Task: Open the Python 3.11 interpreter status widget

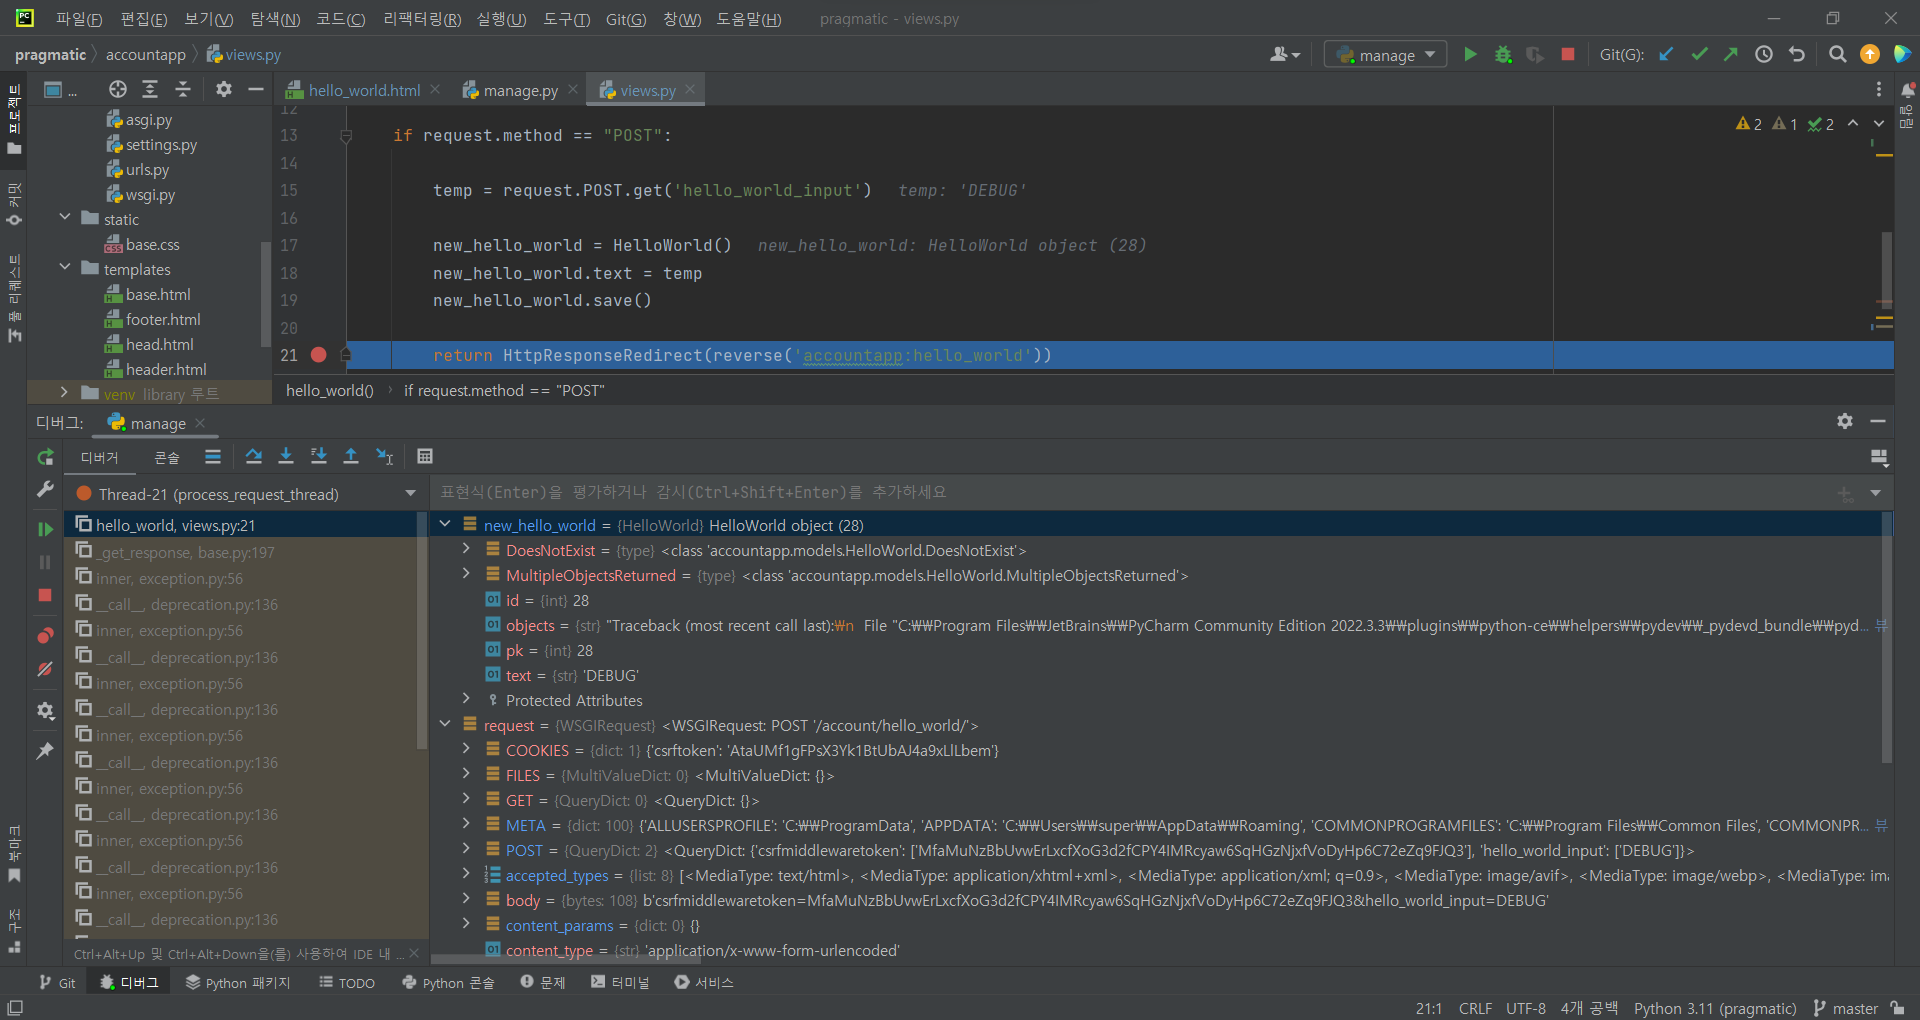Action: pyautogui.click(x=1714, y=1008)
